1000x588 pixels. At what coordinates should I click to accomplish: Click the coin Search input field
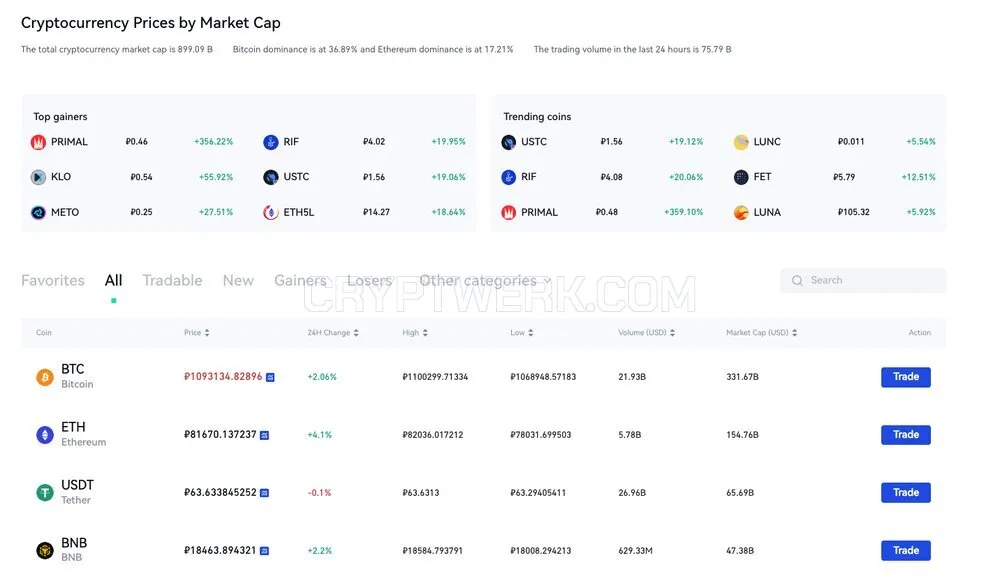coord(863,281)
